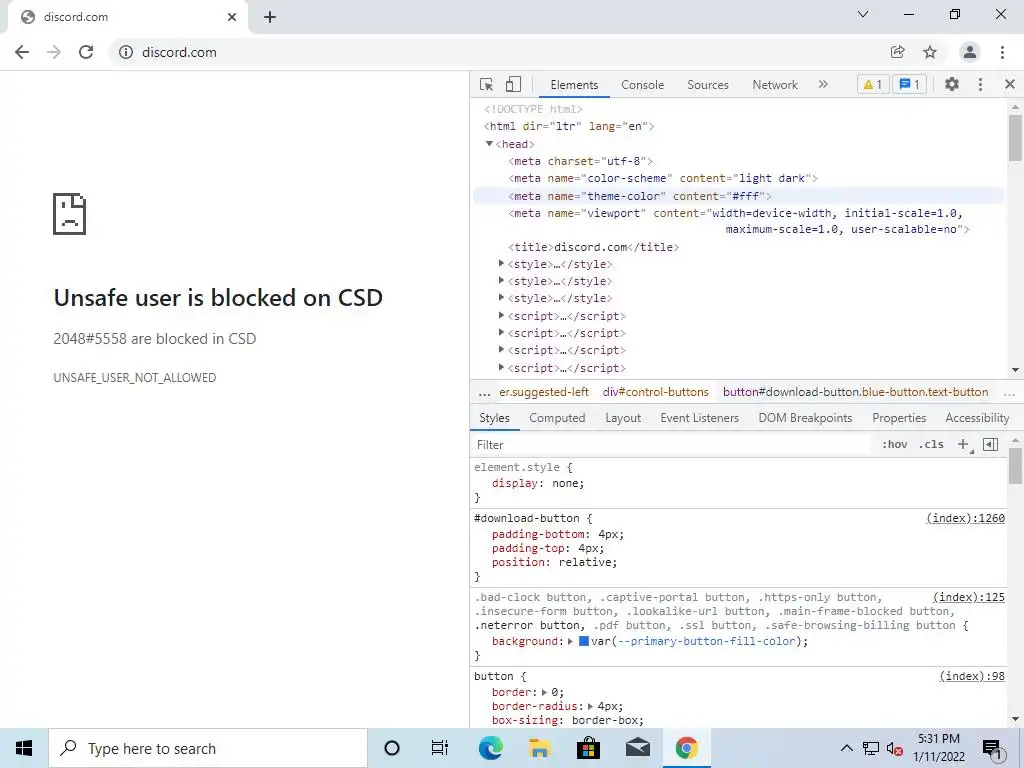Select the Elements tab
The image size is (1024, 768).
click(x=574, y=85)
